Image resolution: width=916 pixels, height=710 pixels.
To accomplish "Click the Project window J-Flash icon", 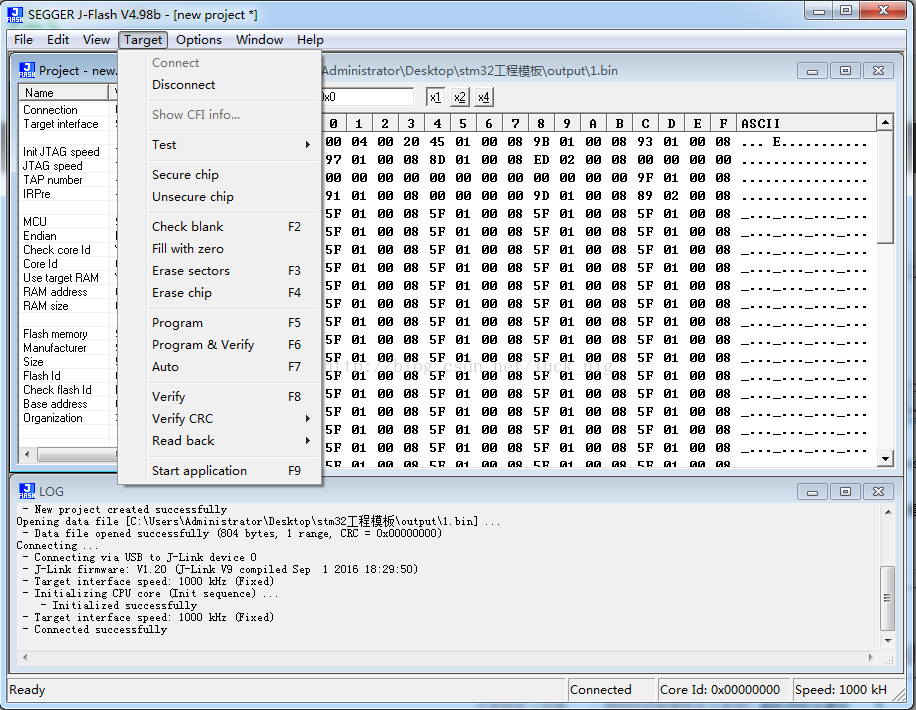I will tap(27, 70).
